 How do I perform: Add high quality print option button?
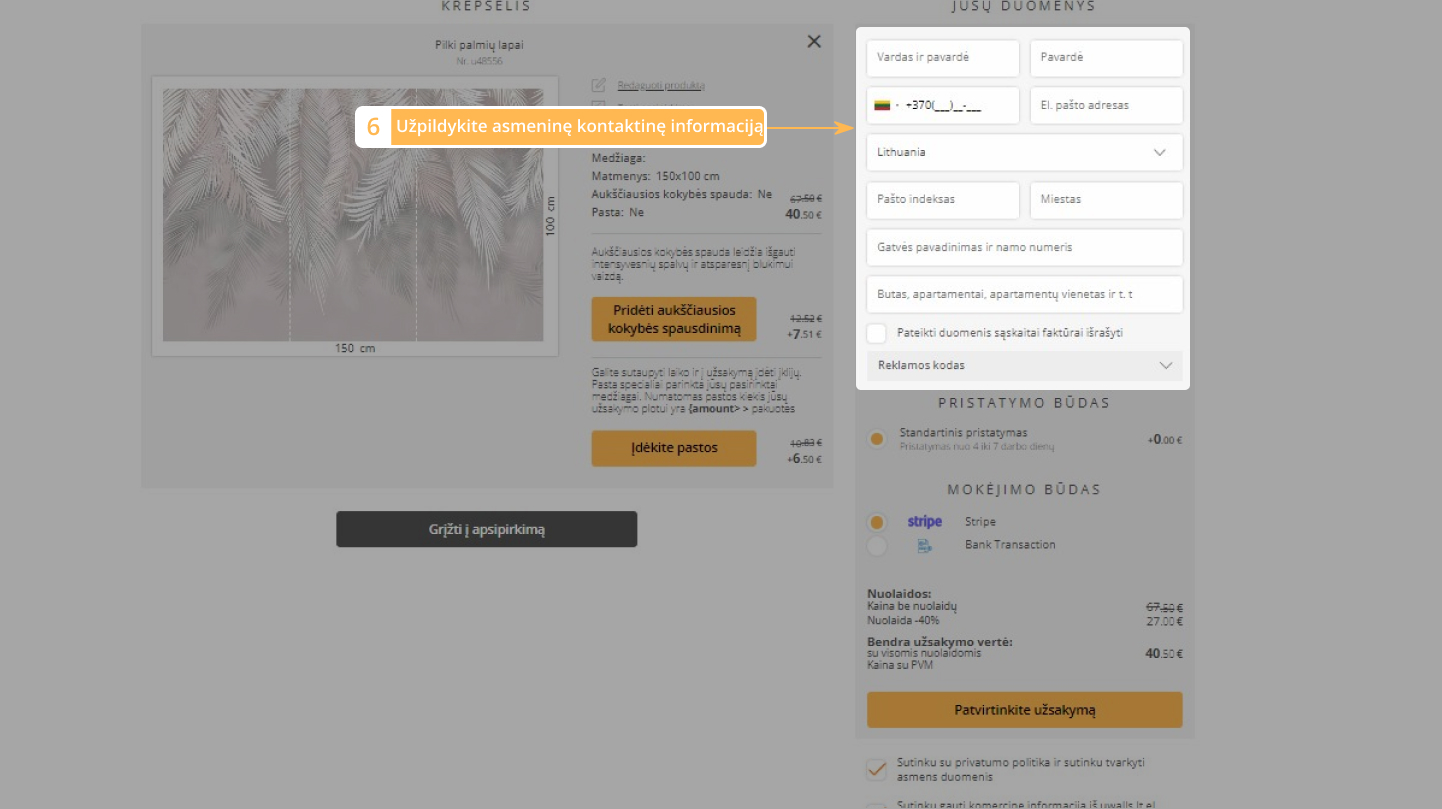click(673, 319)
